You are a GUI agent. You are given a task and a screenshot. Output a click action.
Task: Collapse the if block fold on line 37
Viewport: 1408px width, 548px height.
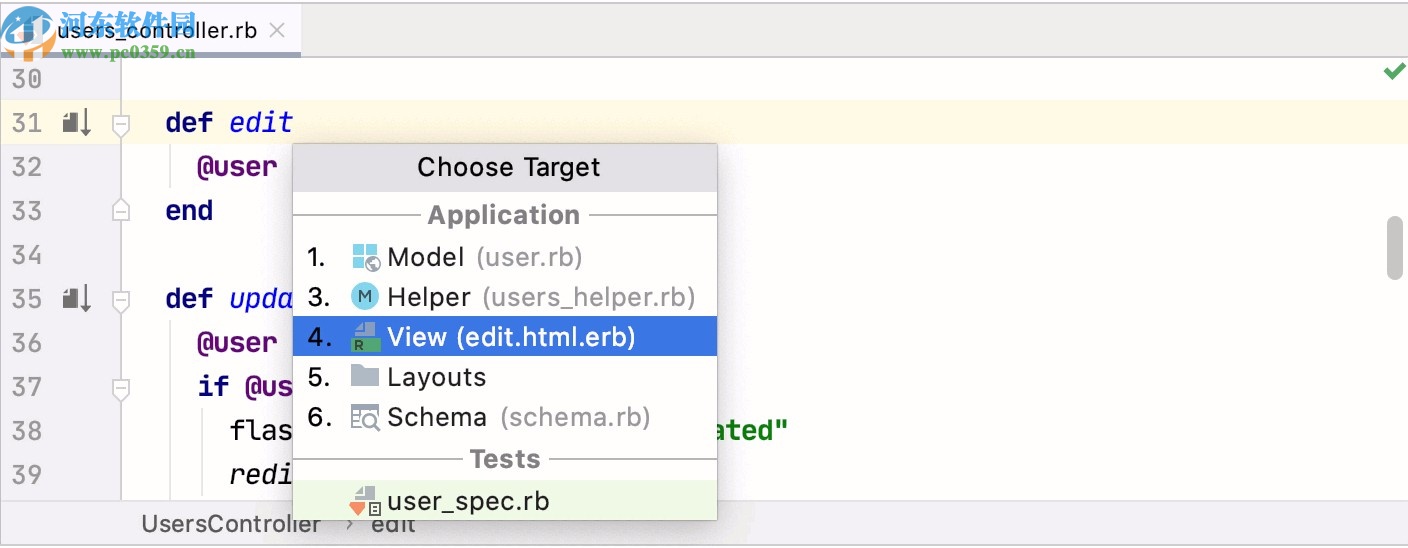[121, 387]
